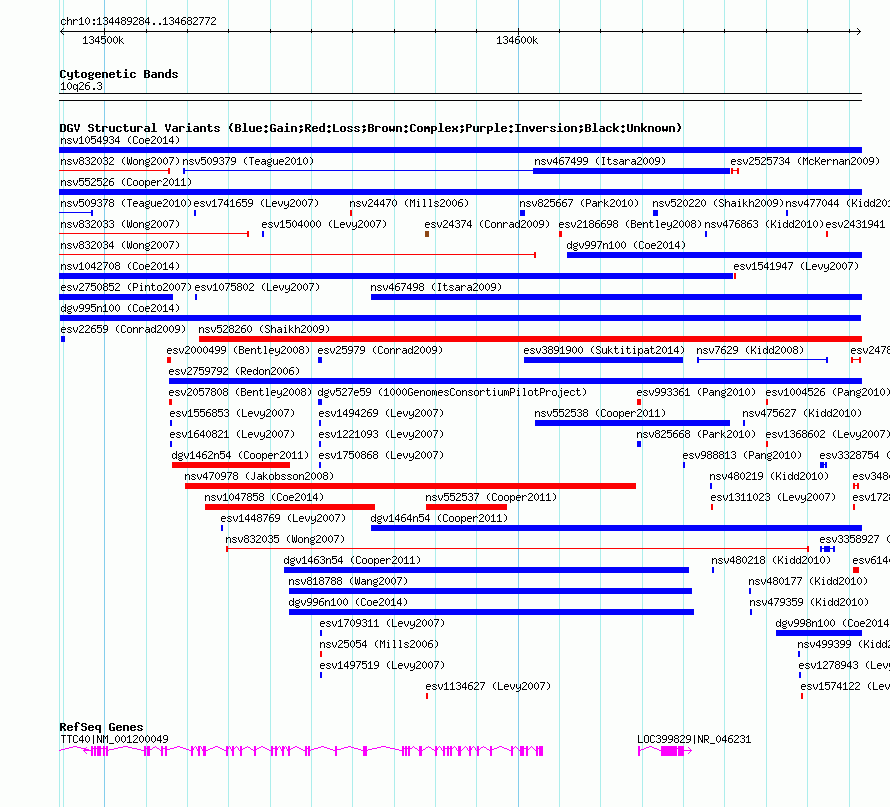Image resolution: width=890 pixels, height=807 pixels.
Task: Click nsv832033 (Wong2007) label
Action: (x=120, y=224)
